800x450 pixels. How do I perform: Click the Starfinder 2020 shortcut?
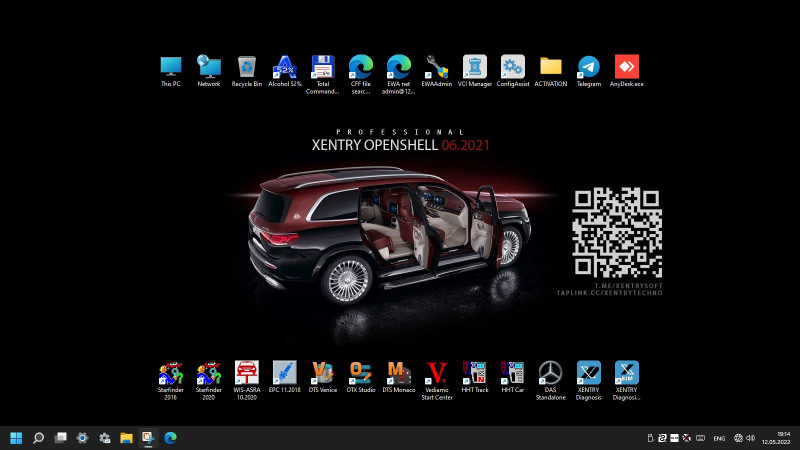[209, 374]
